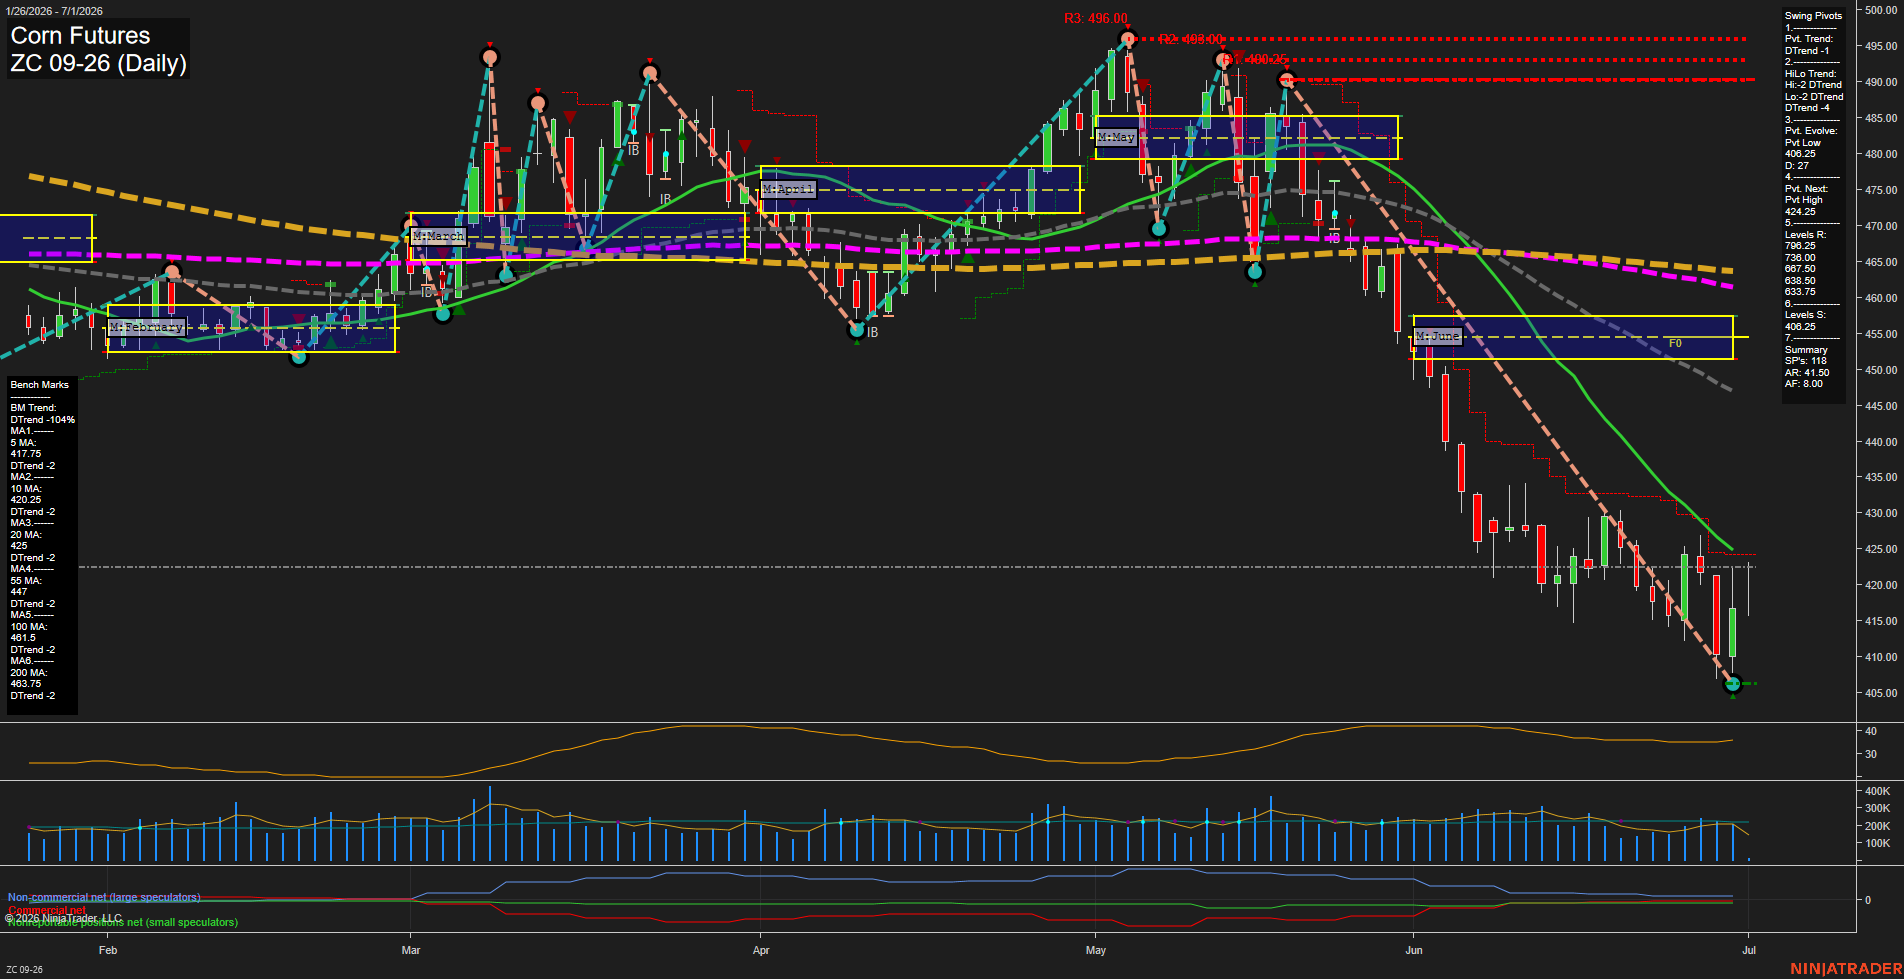Click the 100 MA: label in Bench Marks
1904x979 pixels.
tap(27, 627)
